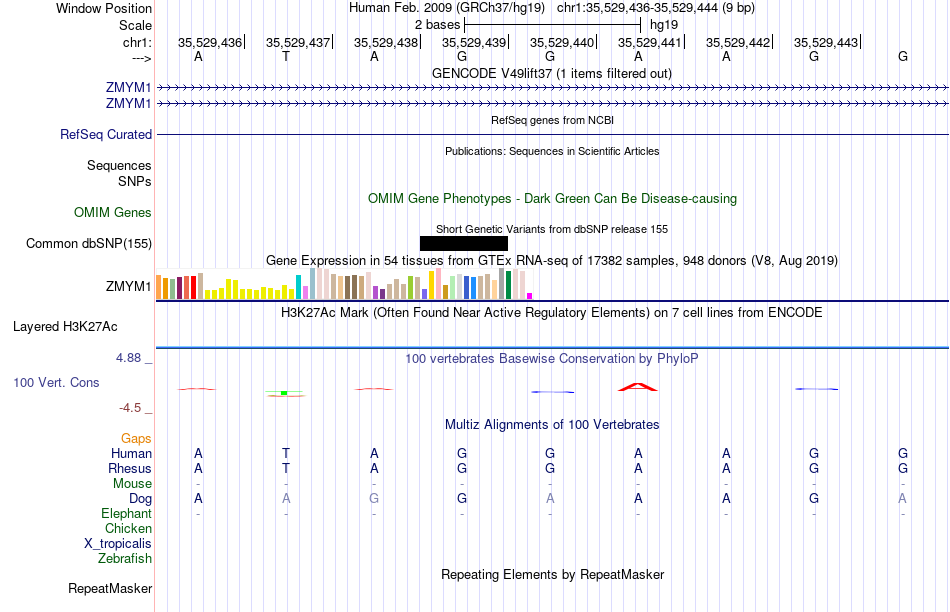
Task: Select the Human species row label
Action: tap(131, 453)
